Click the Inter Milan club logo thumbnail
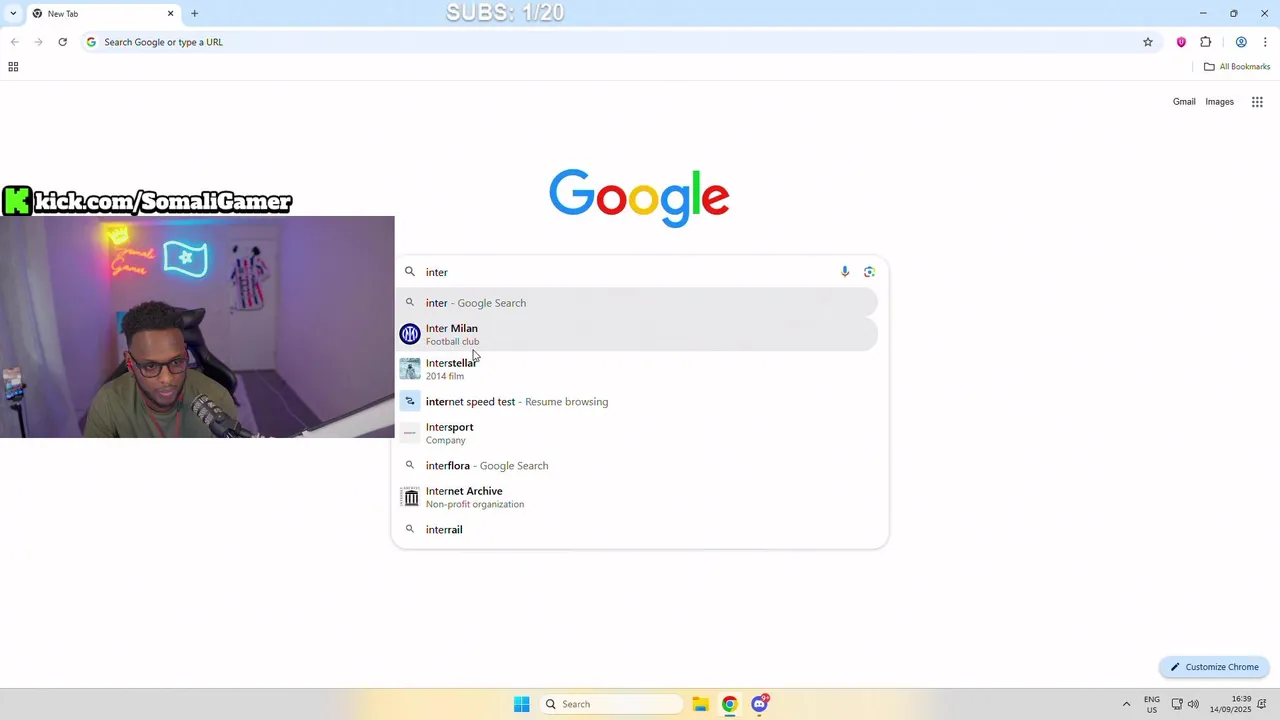This screenshot has height=720, width=1280. pyautogui.click(x=410, y=334)
